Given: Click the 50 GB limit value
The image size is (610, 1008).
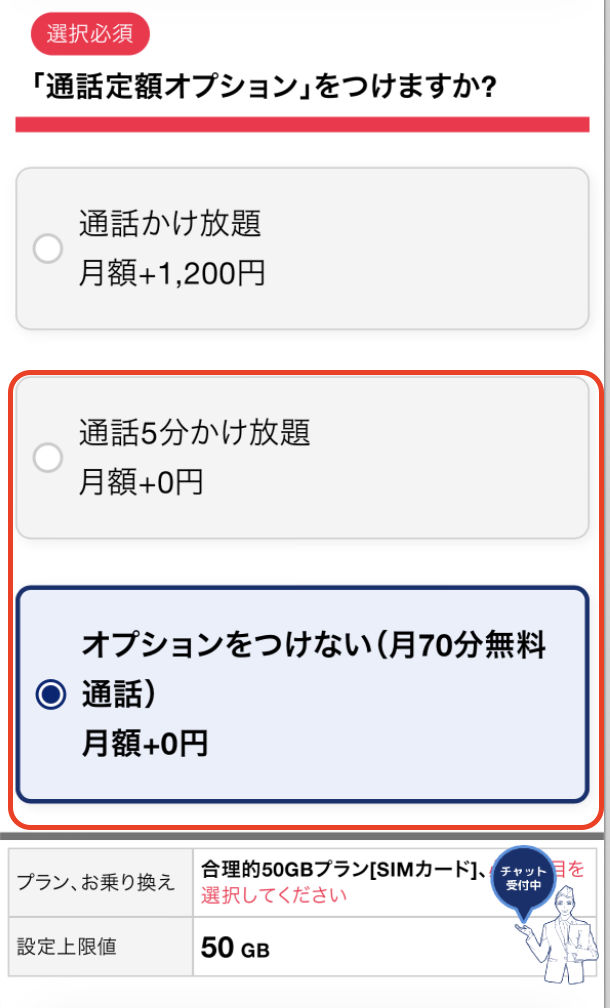Looking at the screenshot, I should (235, 947).
